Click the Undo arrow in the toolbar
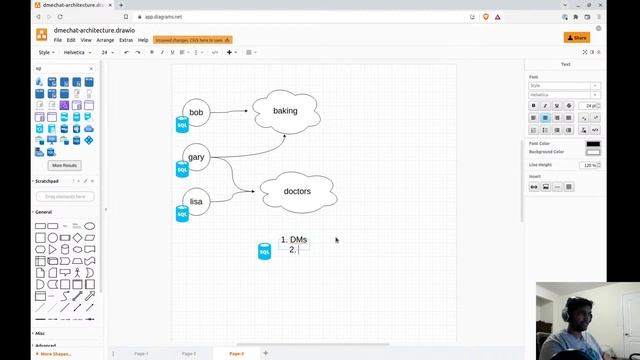 127,52
